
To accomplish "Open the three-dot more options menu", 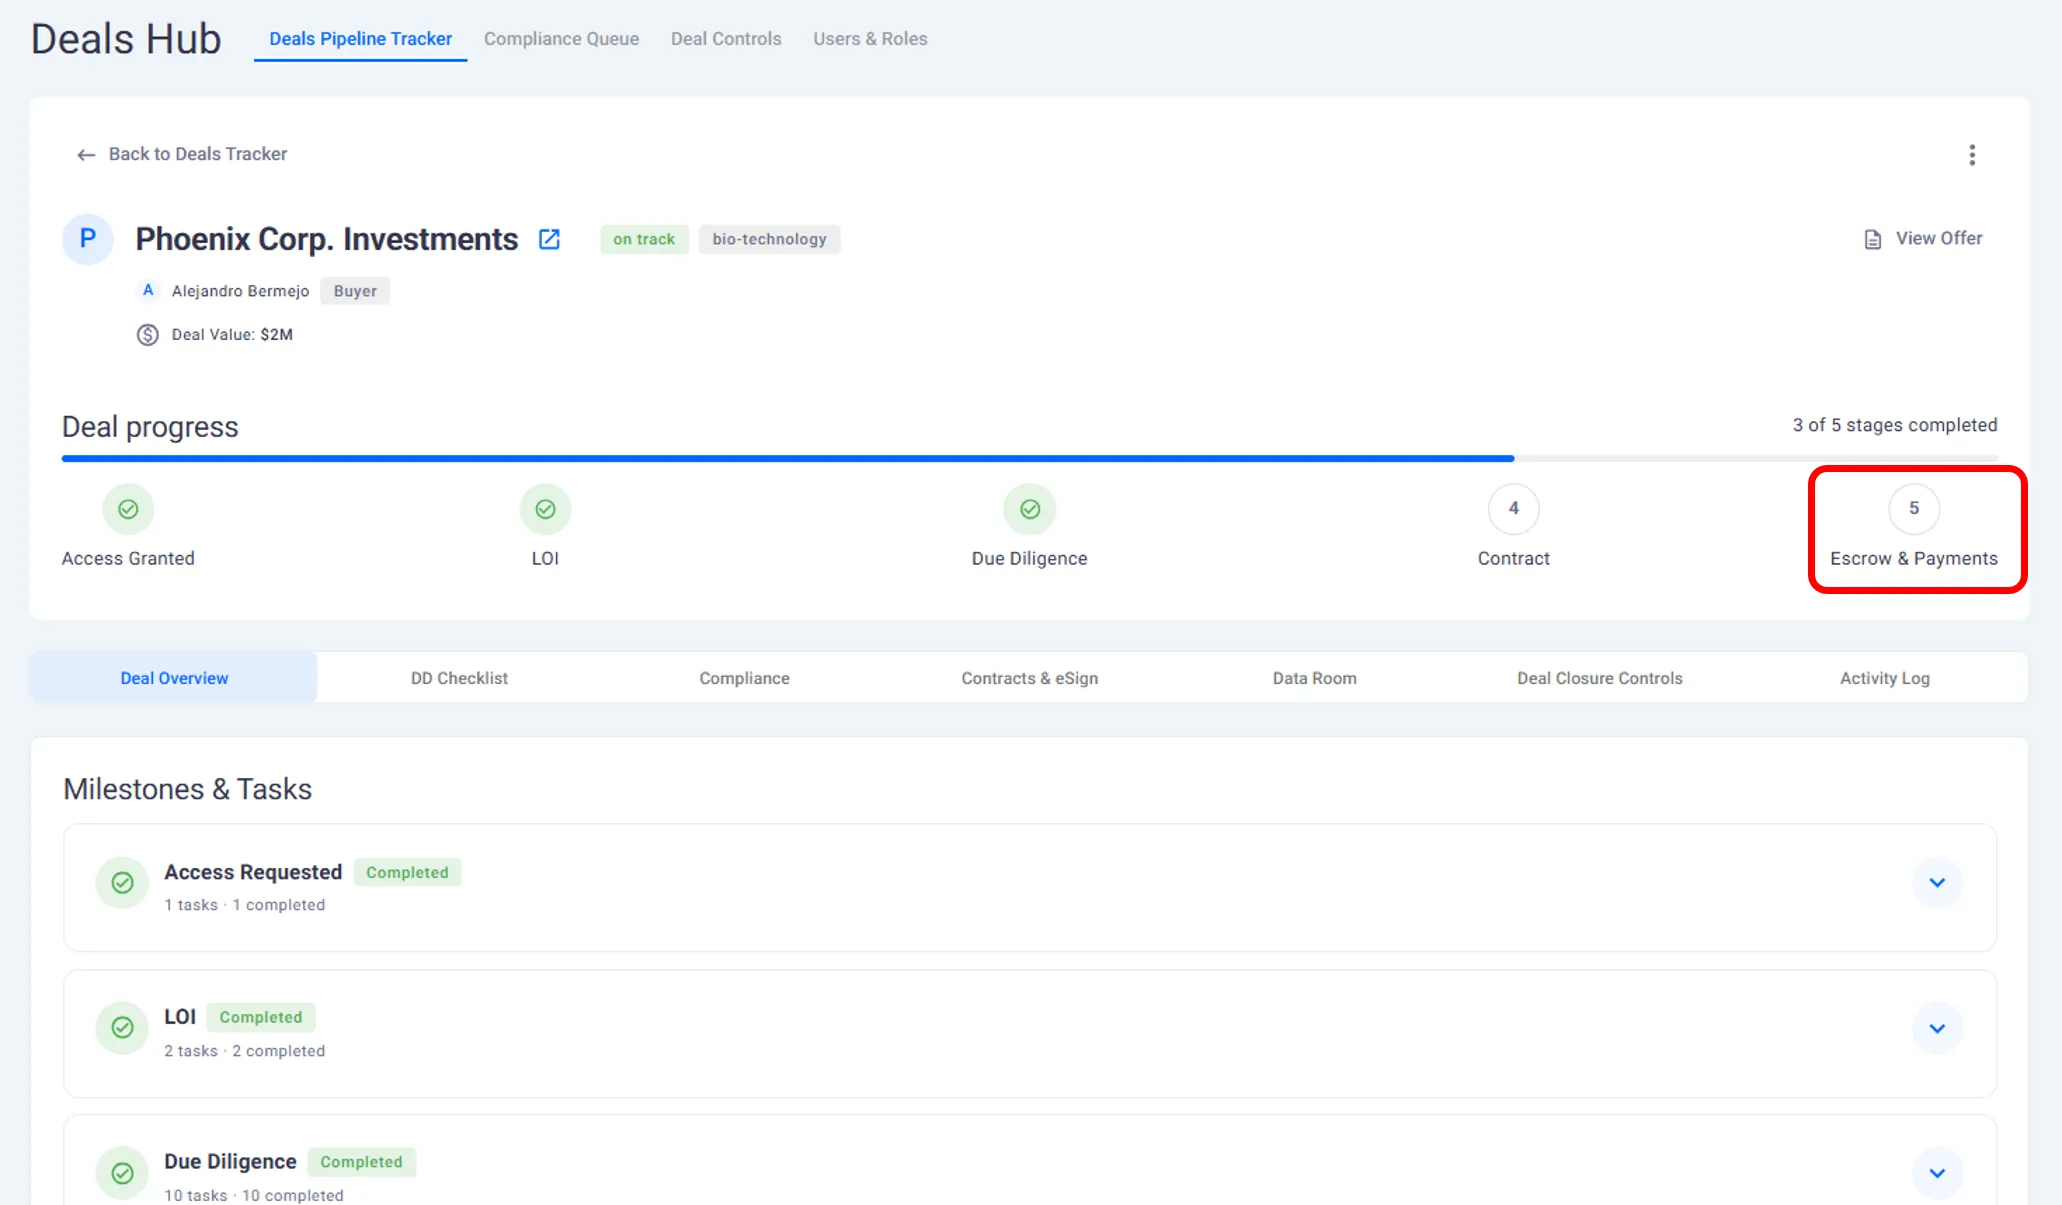I will click(x=1971, y=155).
